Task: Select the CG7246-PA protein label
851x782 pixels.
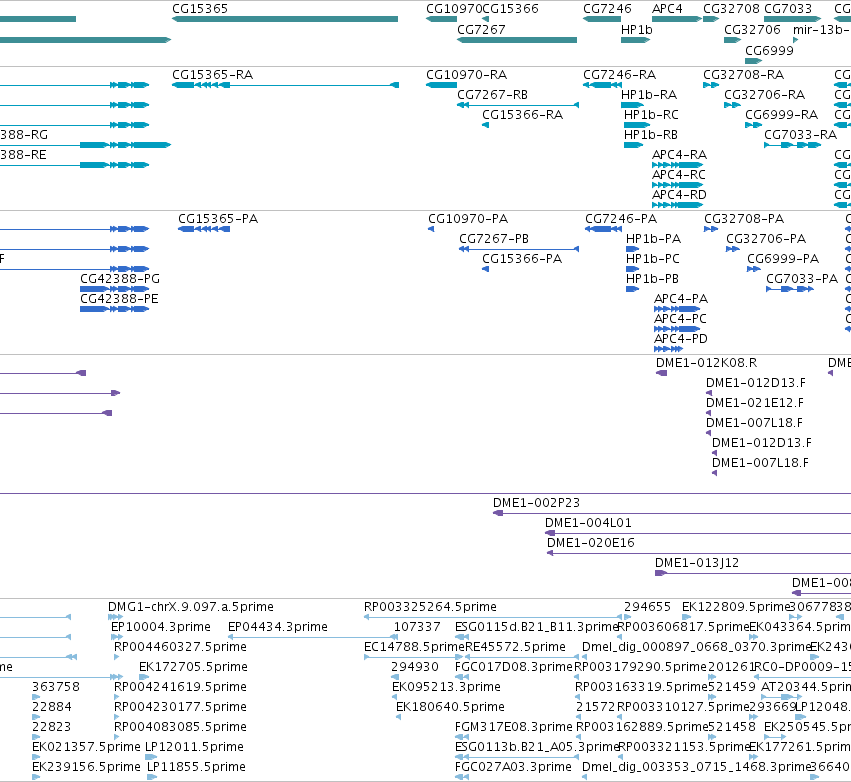Action: 621,219
